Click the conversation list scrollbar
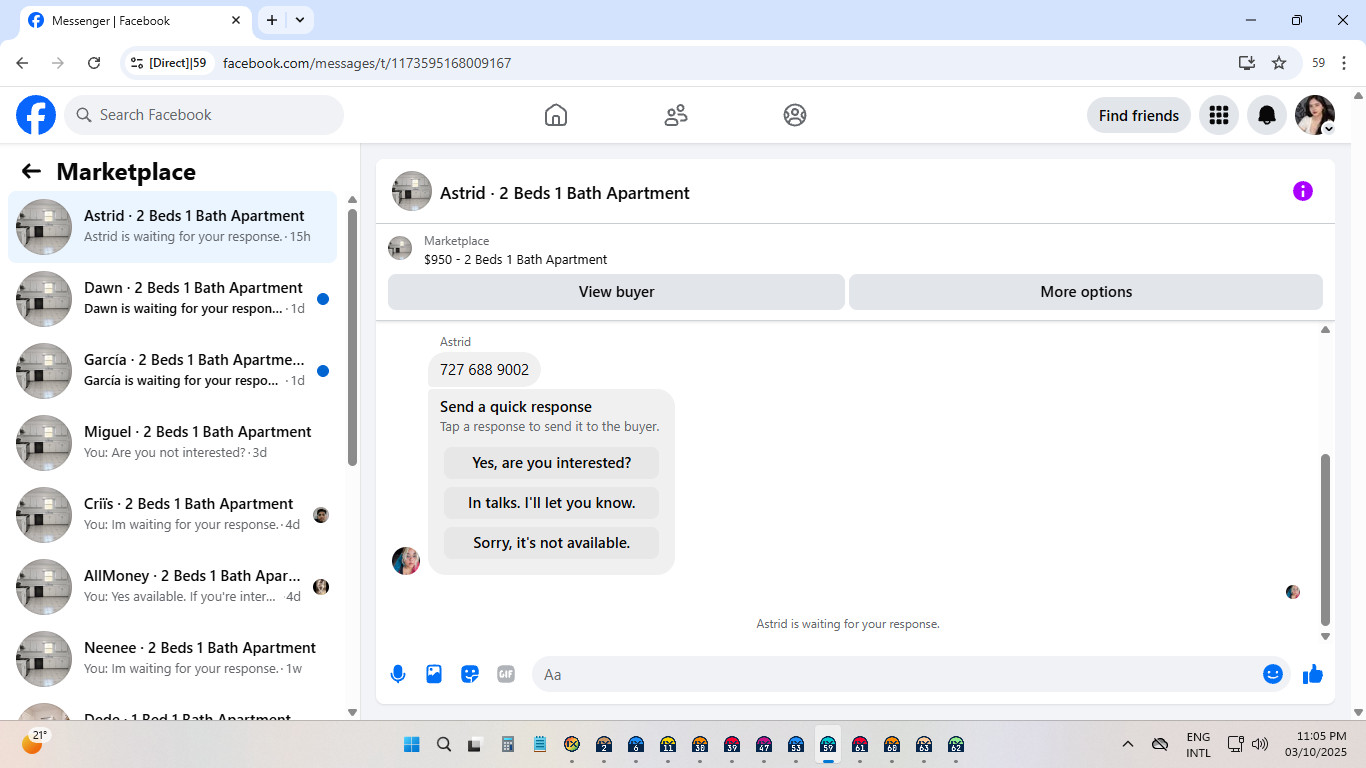Image resolution: width=1366 pixels, height=768 pixels. (352, 337)
